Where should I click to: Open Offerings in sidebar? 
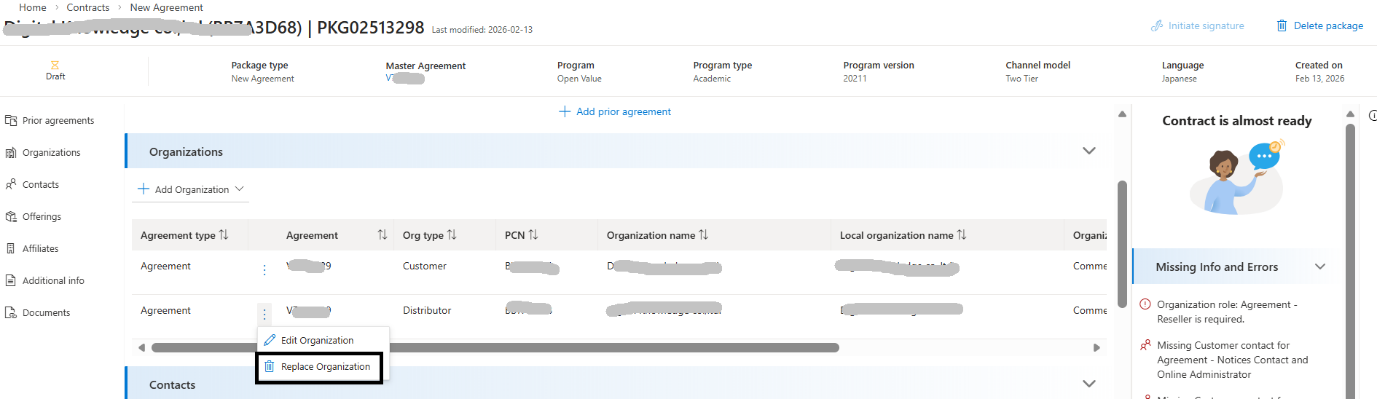33,216
